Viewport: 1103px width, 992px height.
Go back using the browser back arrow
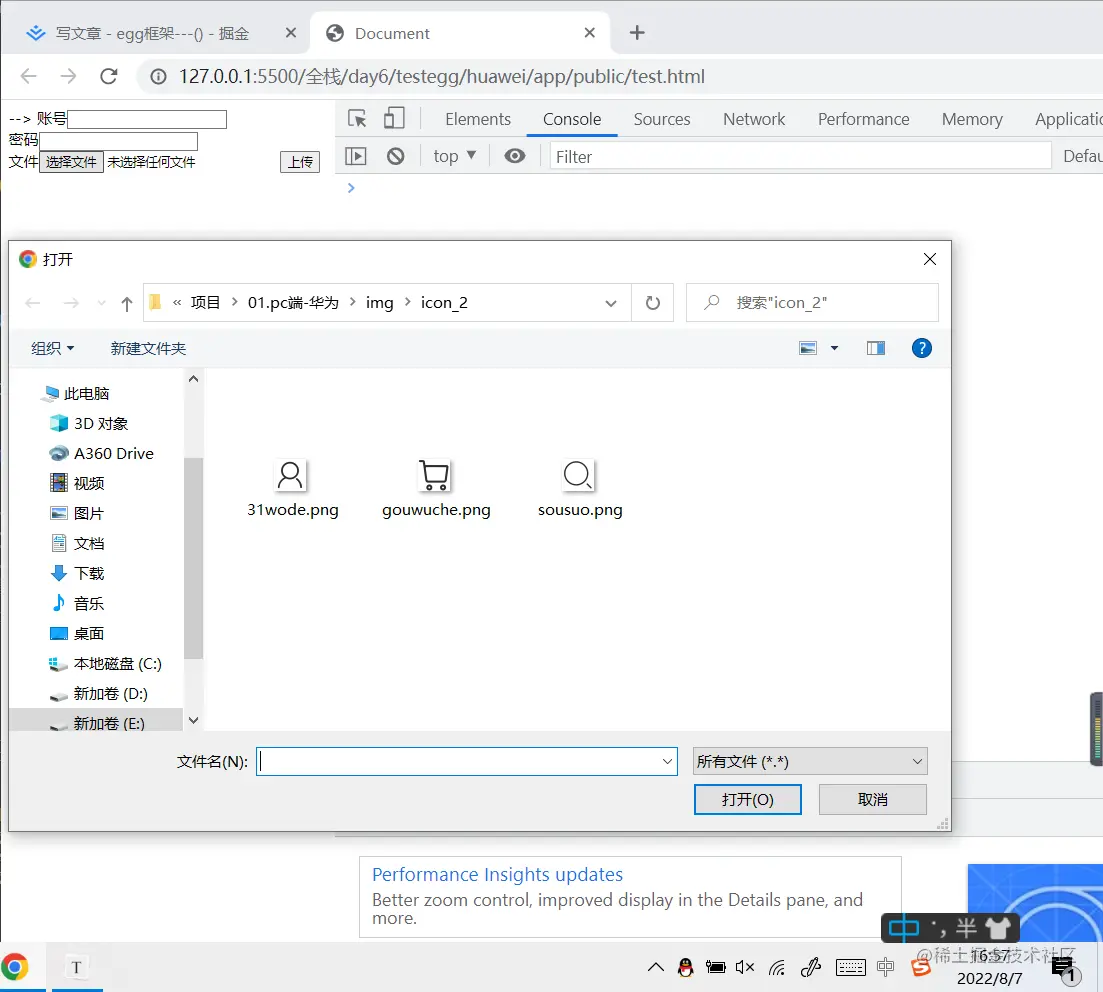[28, 76]
